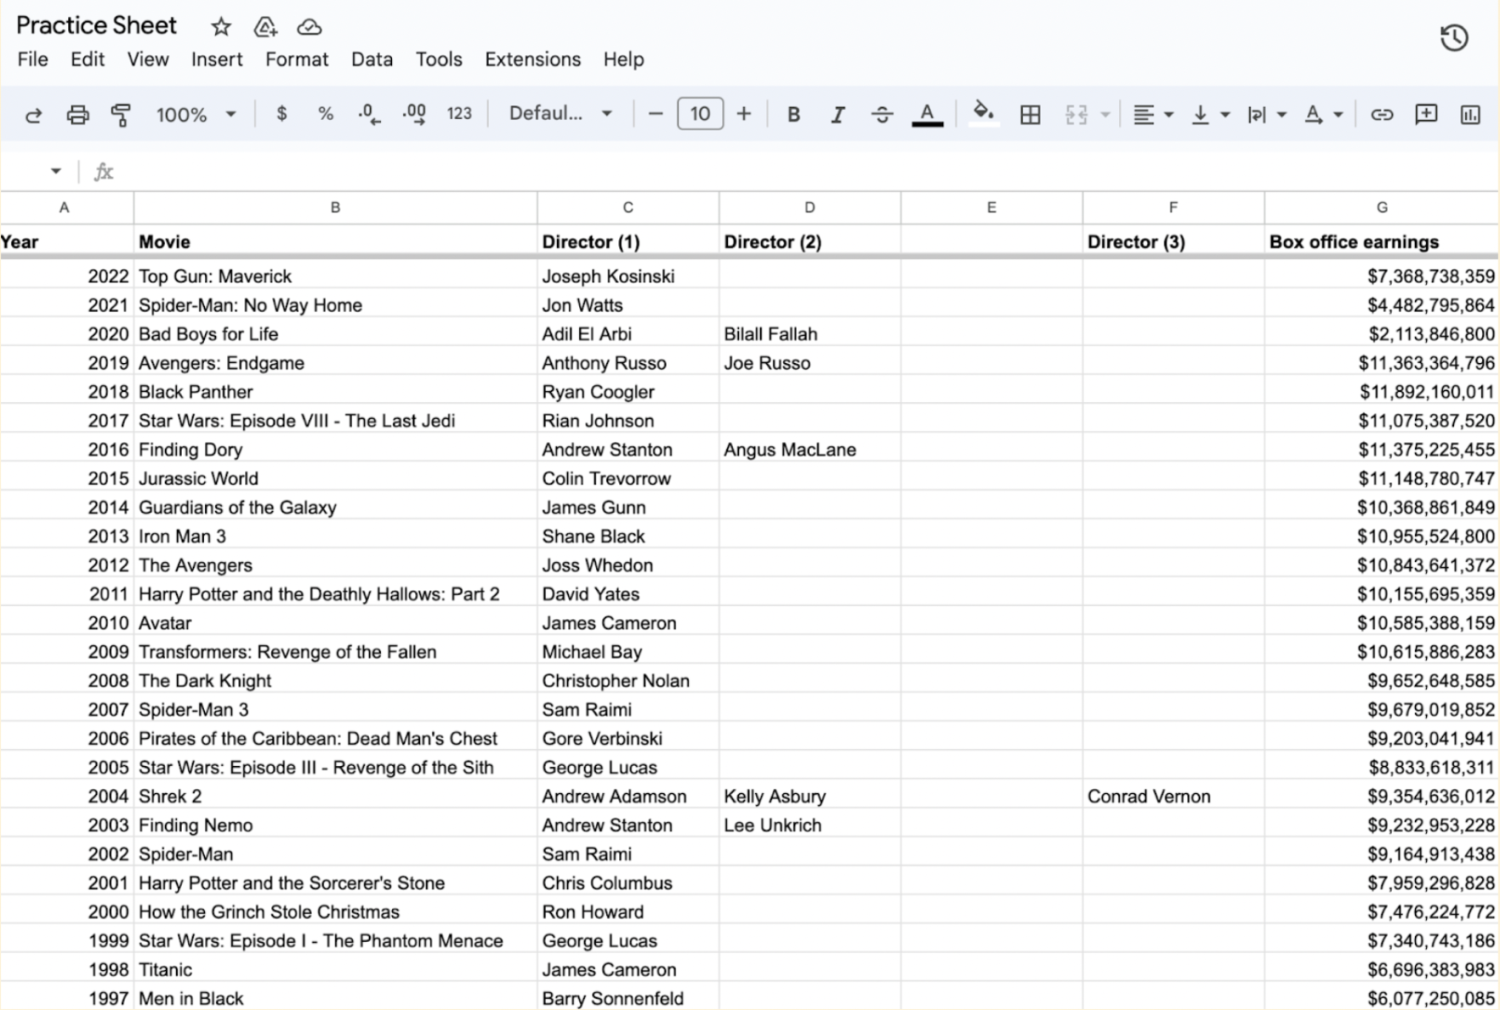Insert comment icon
This screenshot has height=1010, width=1500.
click(1426, 114)
